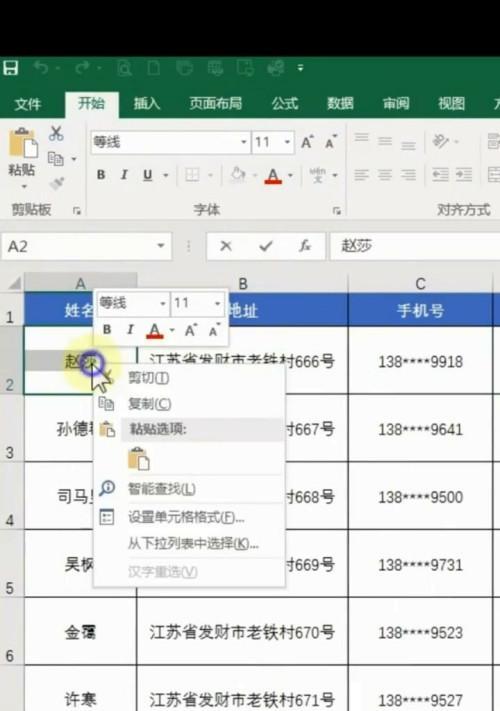Open the ribbon font name 等线 dropdown
Screen dimensions: 500x711
click(x=244, y=142)
